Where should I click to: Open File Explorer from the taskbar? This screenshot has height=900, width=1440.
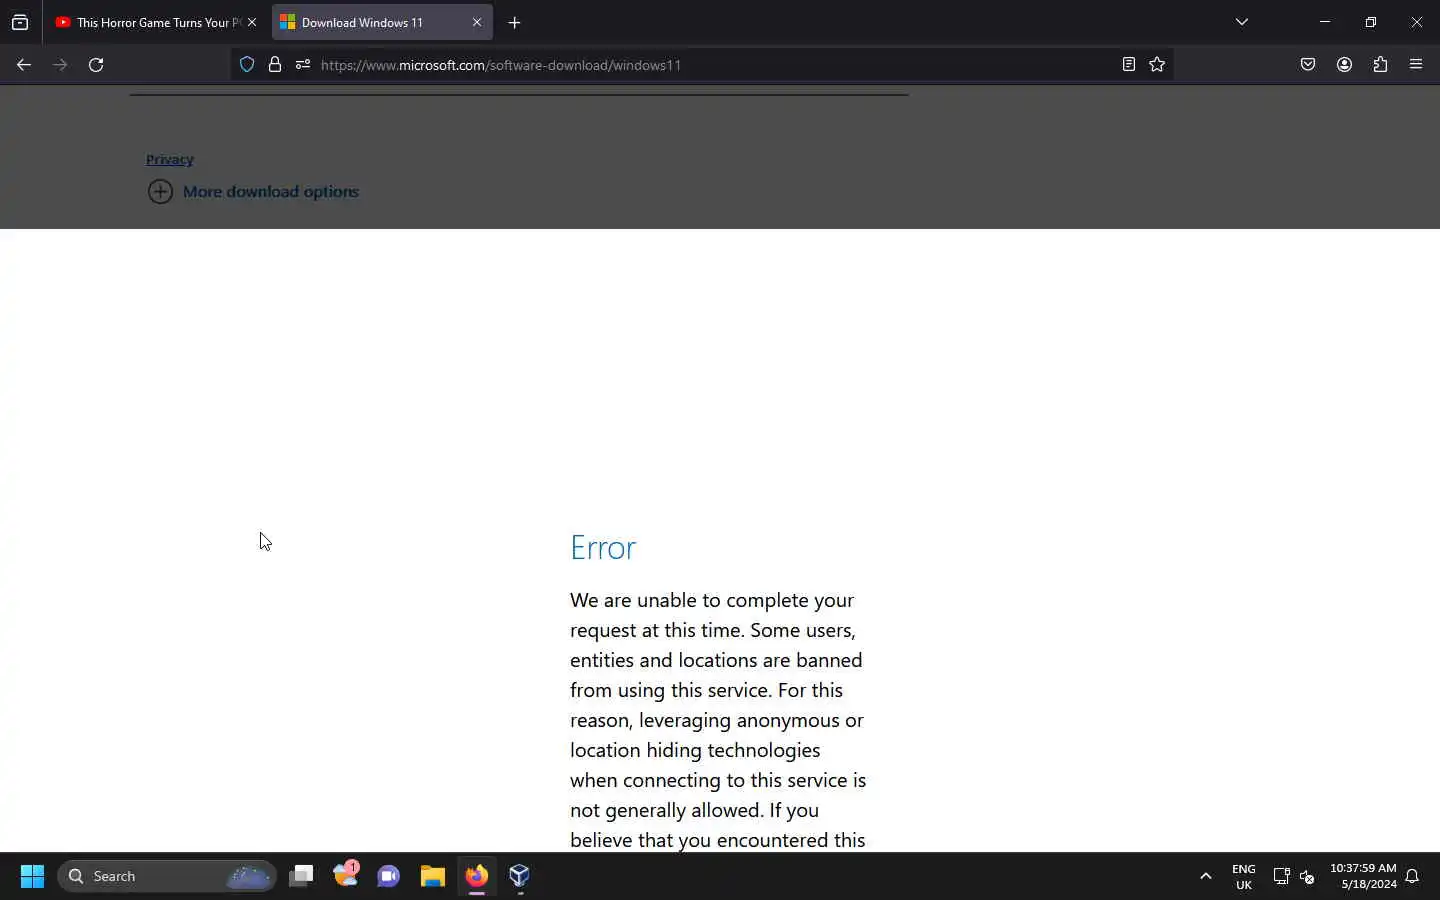[x=432, y=876]
